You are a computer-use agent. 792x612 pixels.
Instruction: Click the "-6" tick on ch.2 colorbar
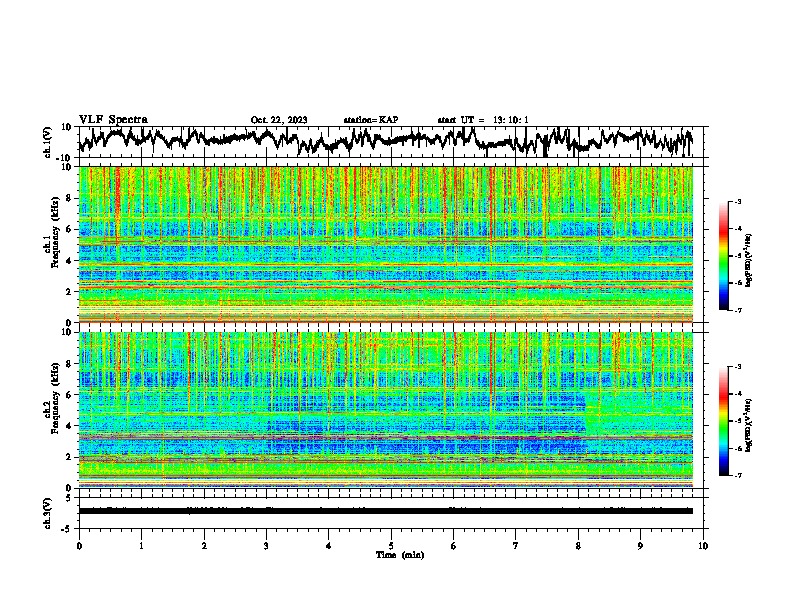coord(737,448)
